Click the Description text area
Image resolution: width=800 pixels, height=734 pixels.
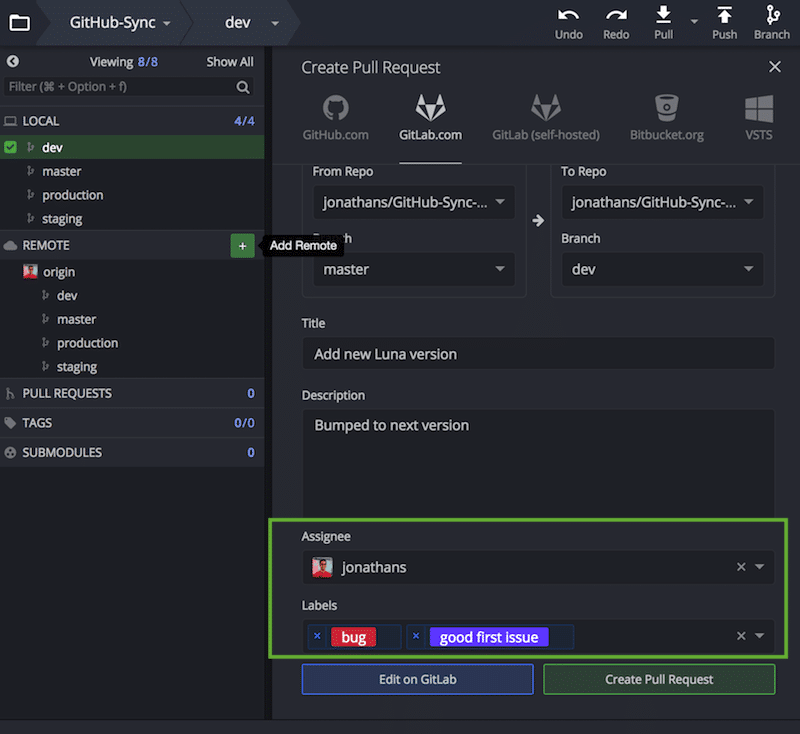pos(538,463)
